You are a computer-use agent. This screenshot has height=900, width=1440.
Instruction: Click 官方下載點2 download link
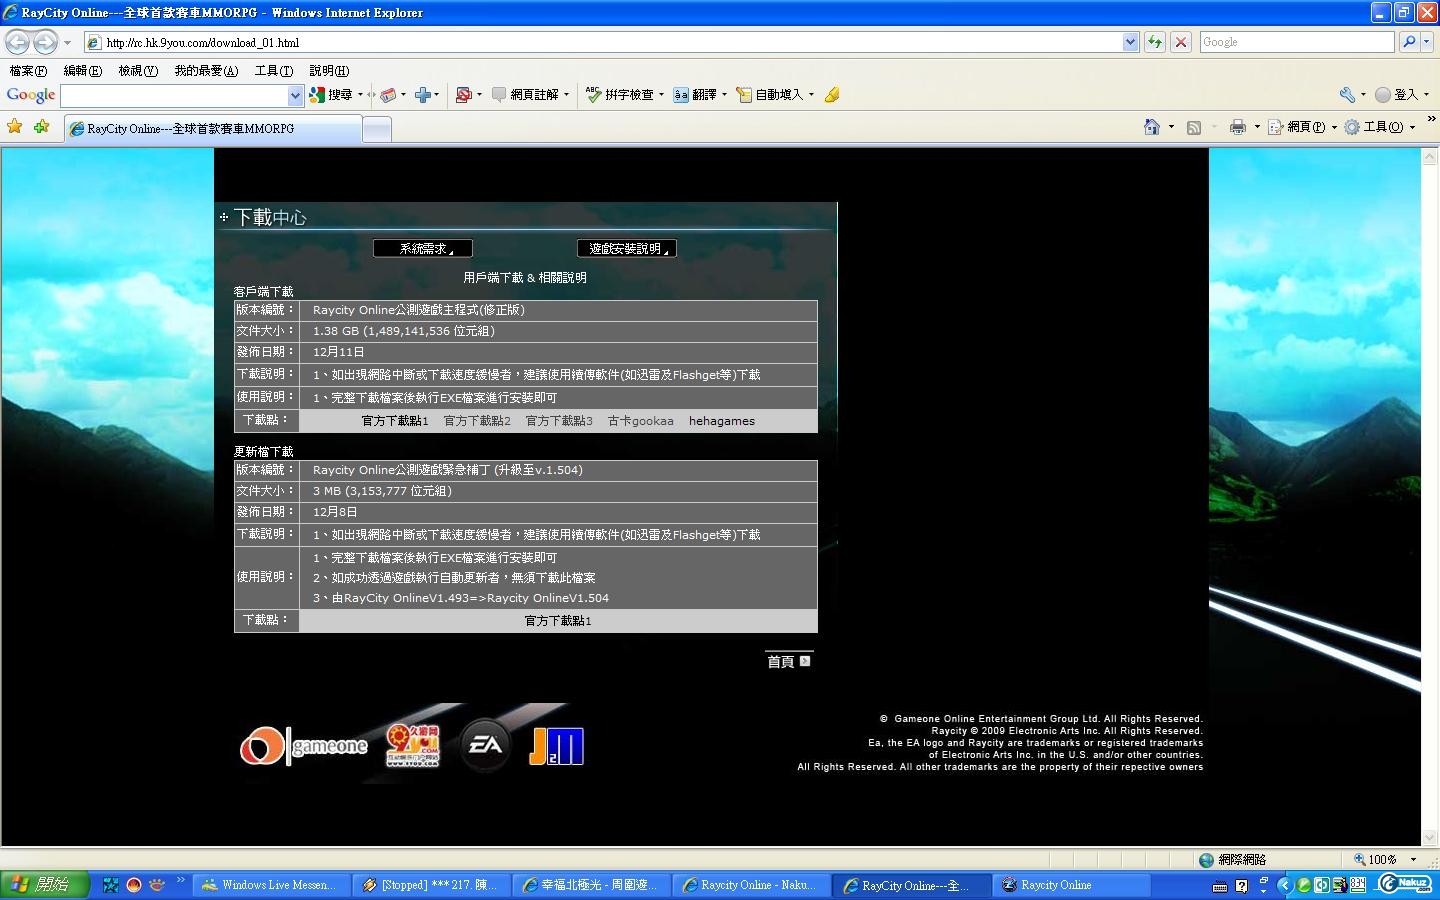477,421
